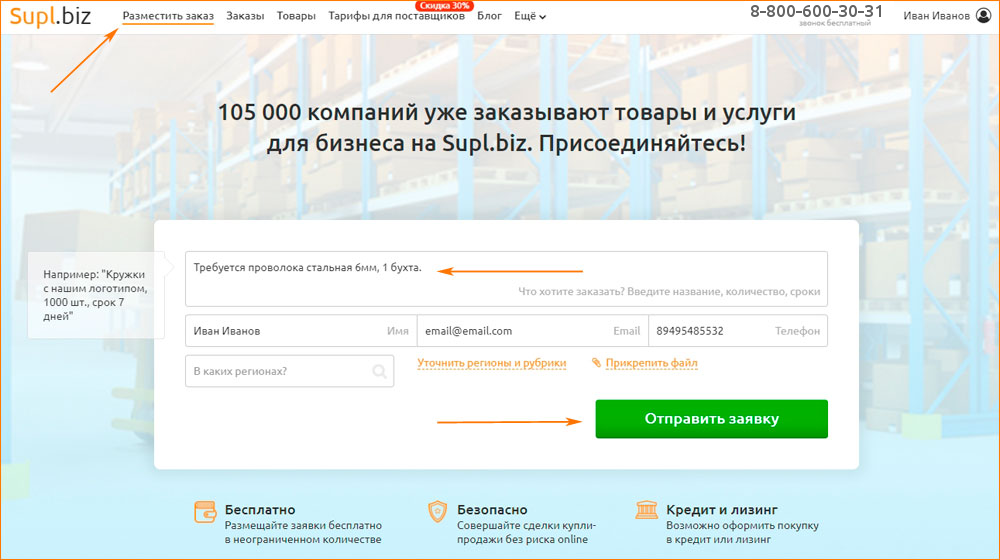Click the Прикрепить файл link
1000x560 pixels.
(x=651, y=363)
